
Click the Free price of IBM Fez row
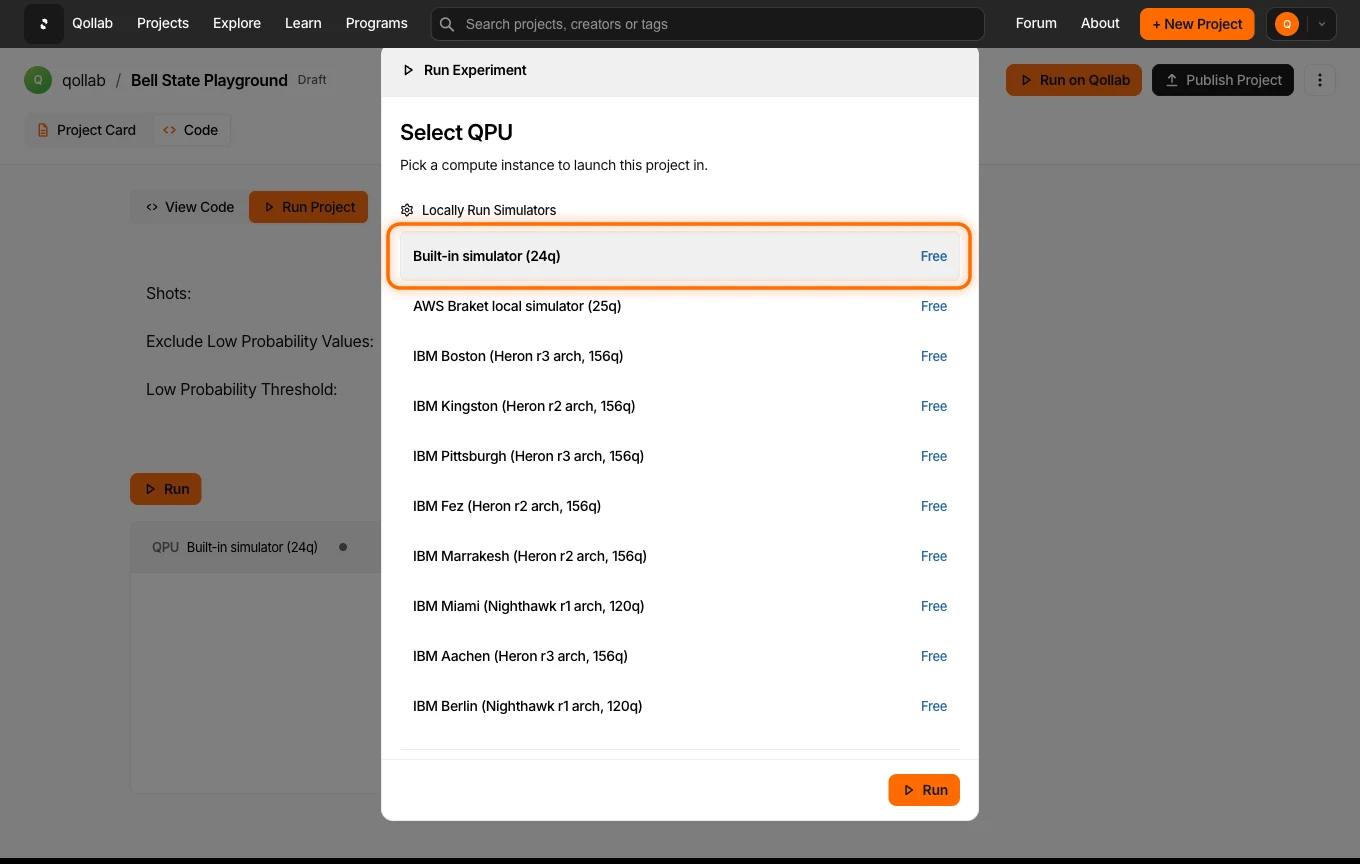point(934,506)
